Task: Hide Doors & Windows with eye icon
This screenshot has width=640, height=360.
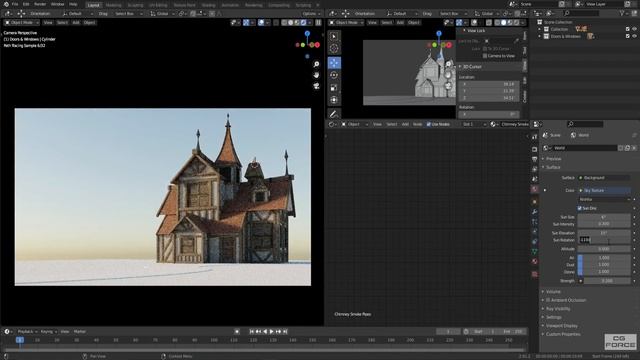Action: click(634, 36)
